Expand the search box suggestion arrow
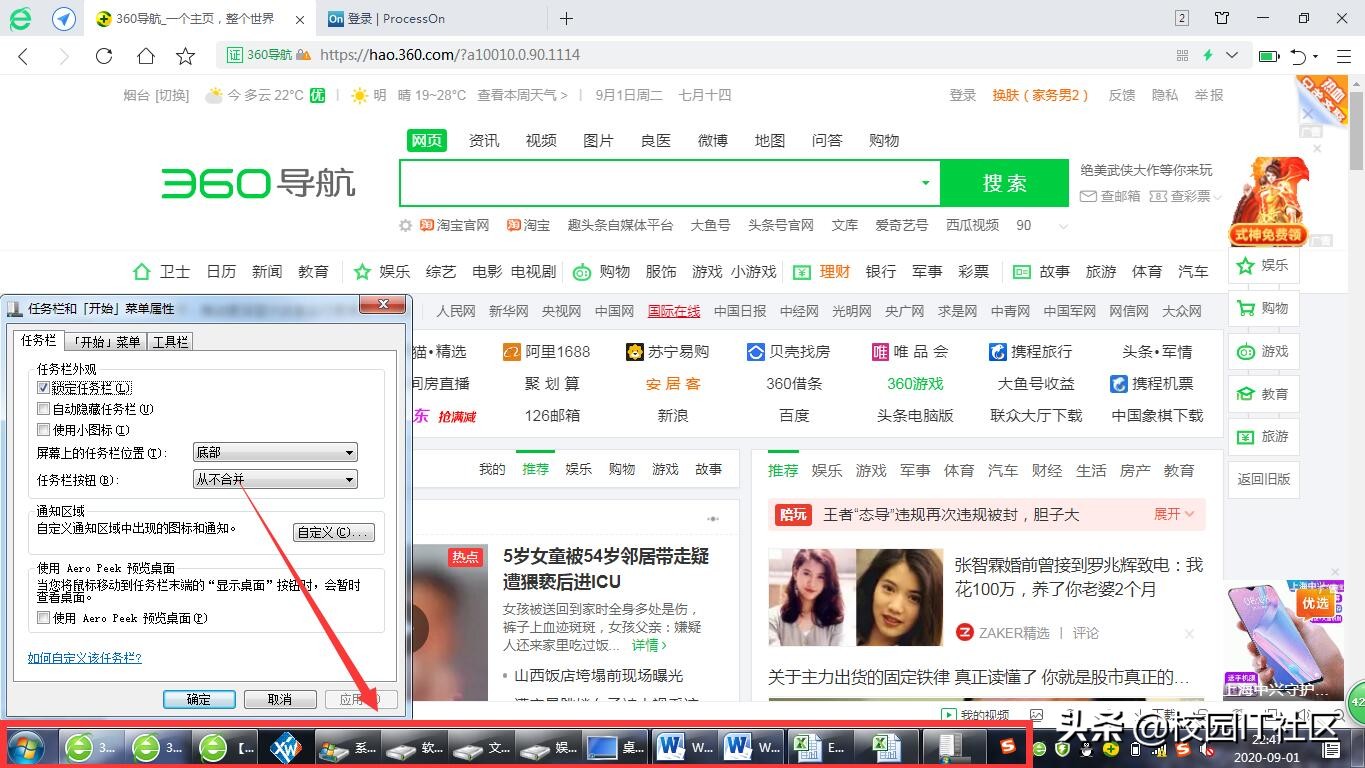The height and width of the screenshot is (768, 1365). [925, 183]
